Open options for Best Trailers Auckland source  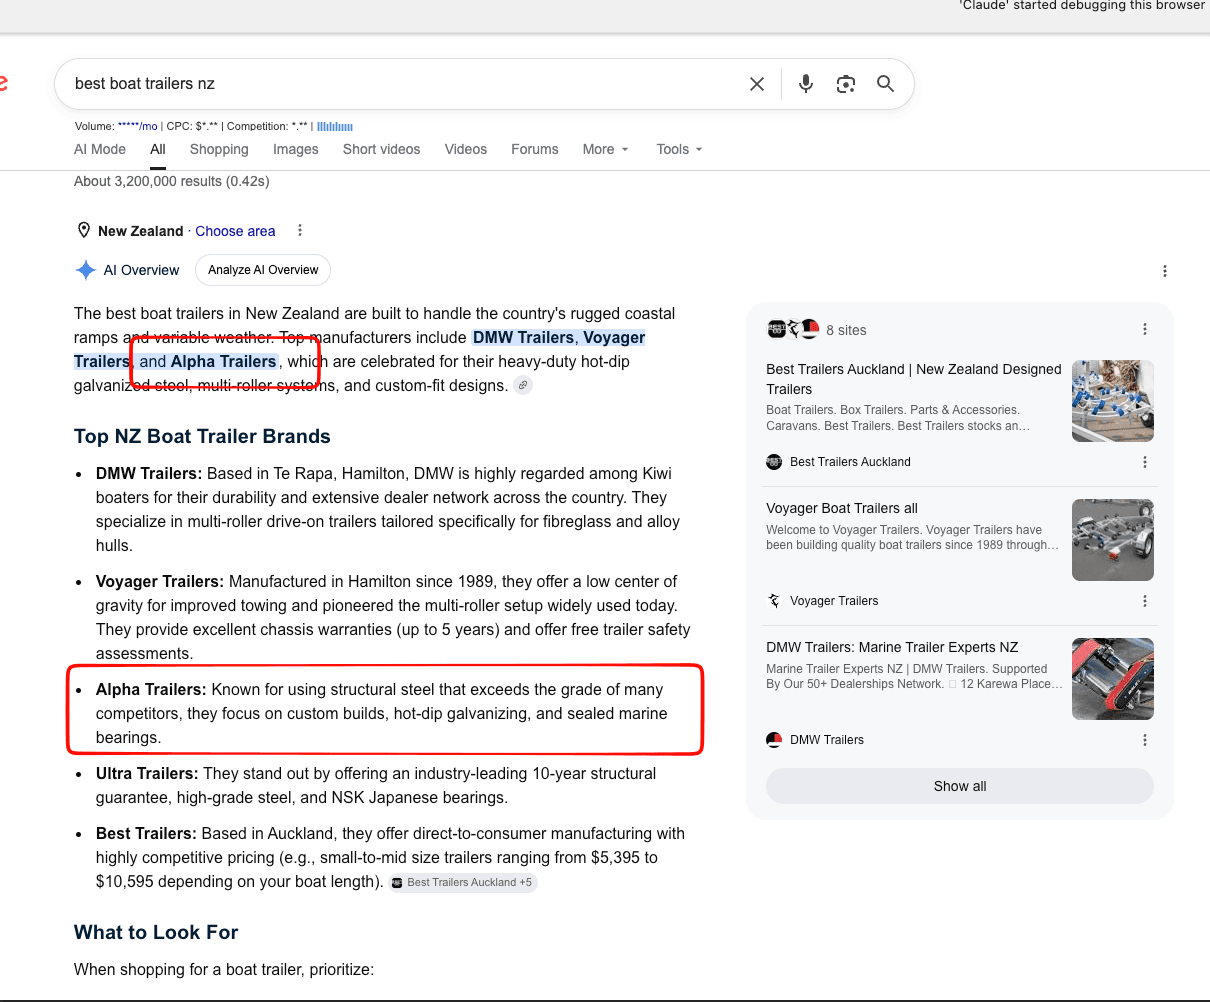pos(1145,462)
